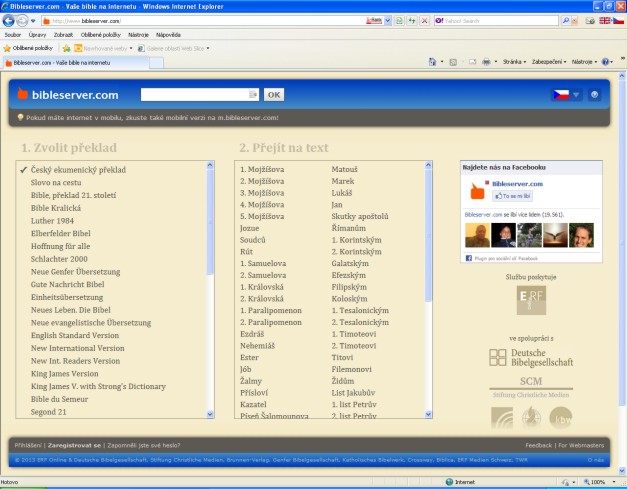Open the Oblíbené položky menu
Screen dimensions: 627x489
pos(100,35)
